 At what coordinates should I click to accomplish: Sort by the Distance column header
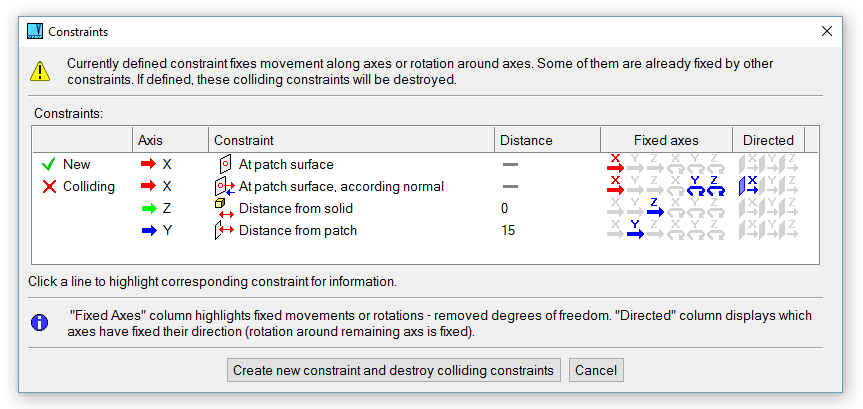point(526,140)
